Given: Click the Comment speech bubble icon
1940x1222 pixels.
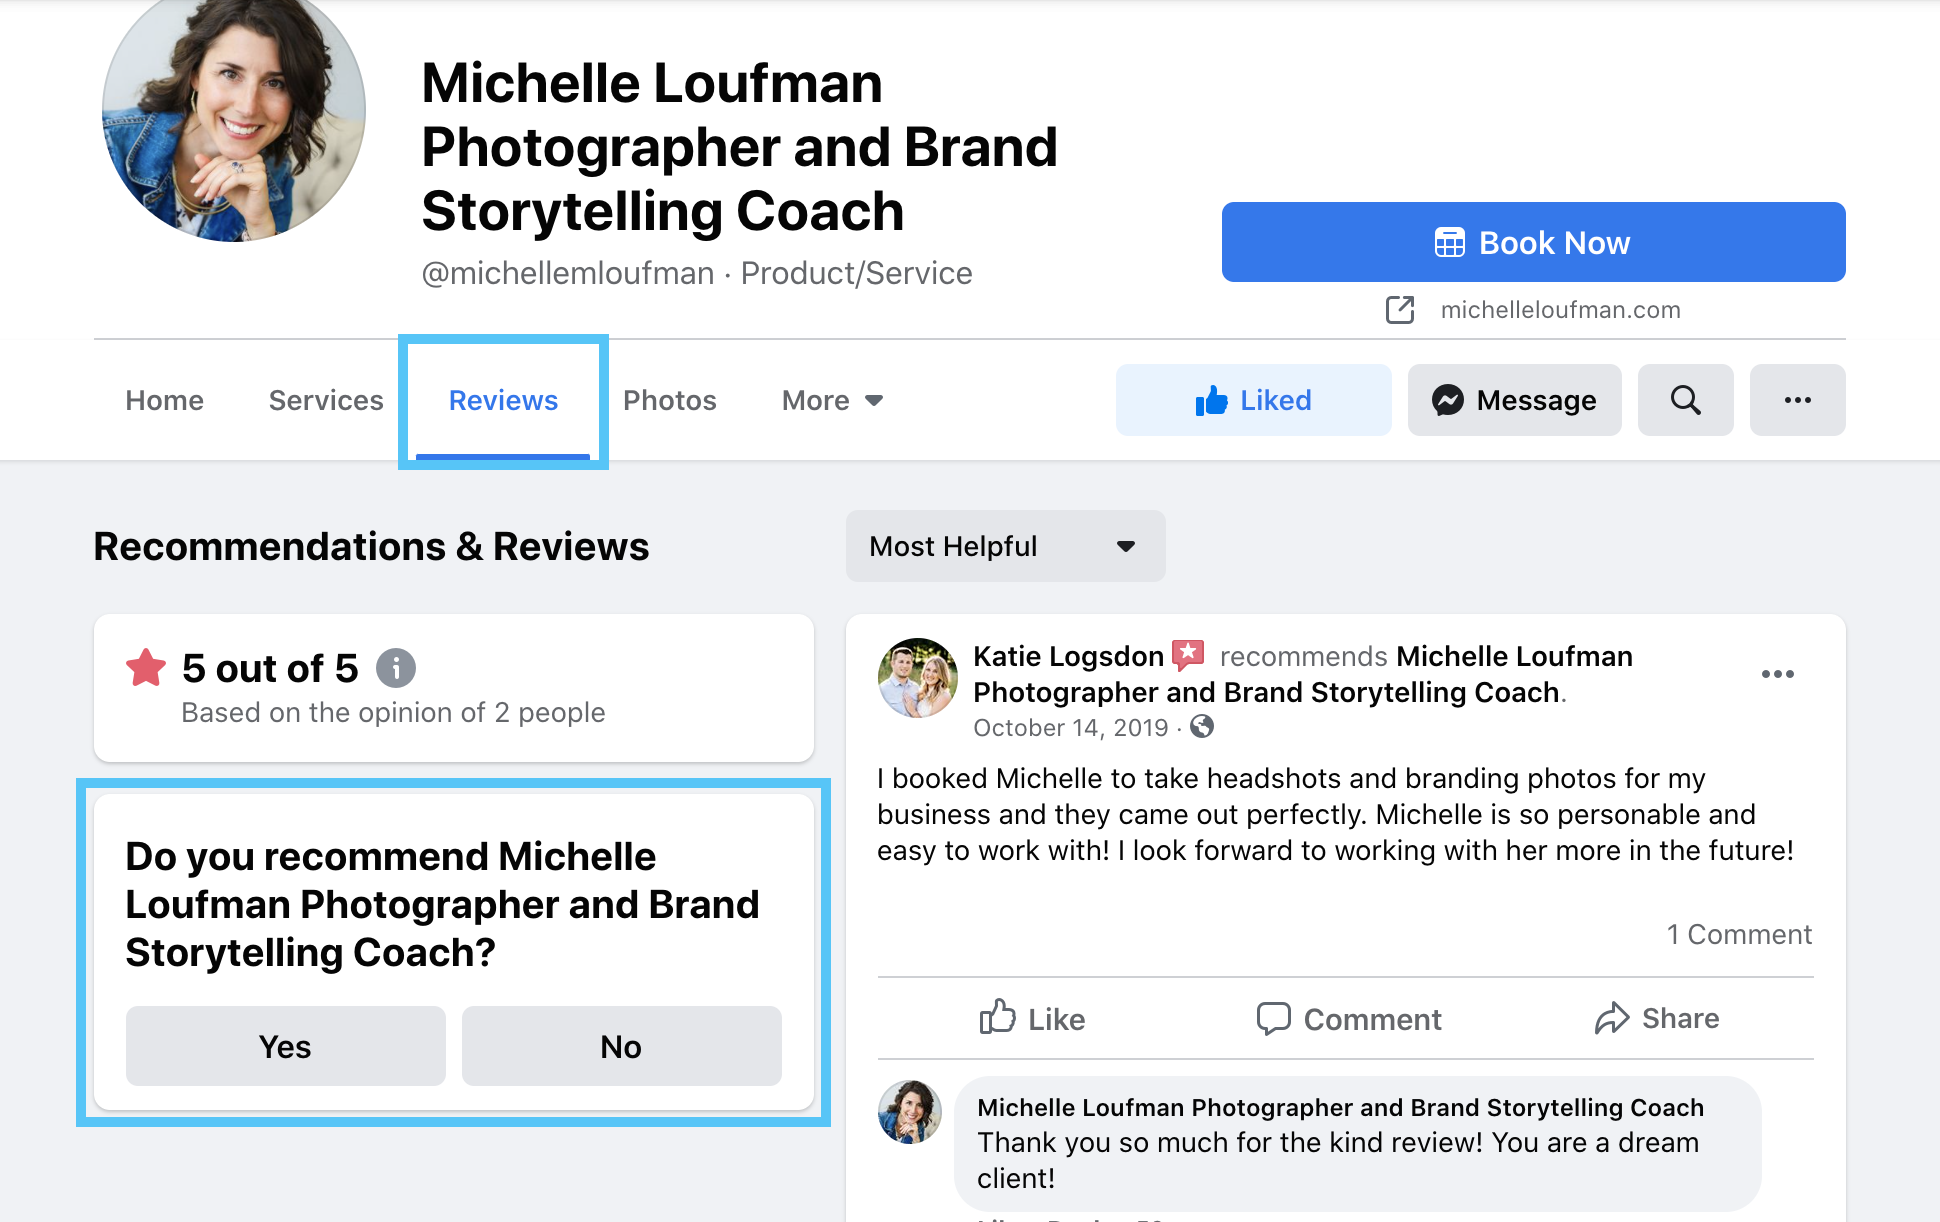Looking at the screenshot, I should pyautogui.click(x=1274, y=1018).
